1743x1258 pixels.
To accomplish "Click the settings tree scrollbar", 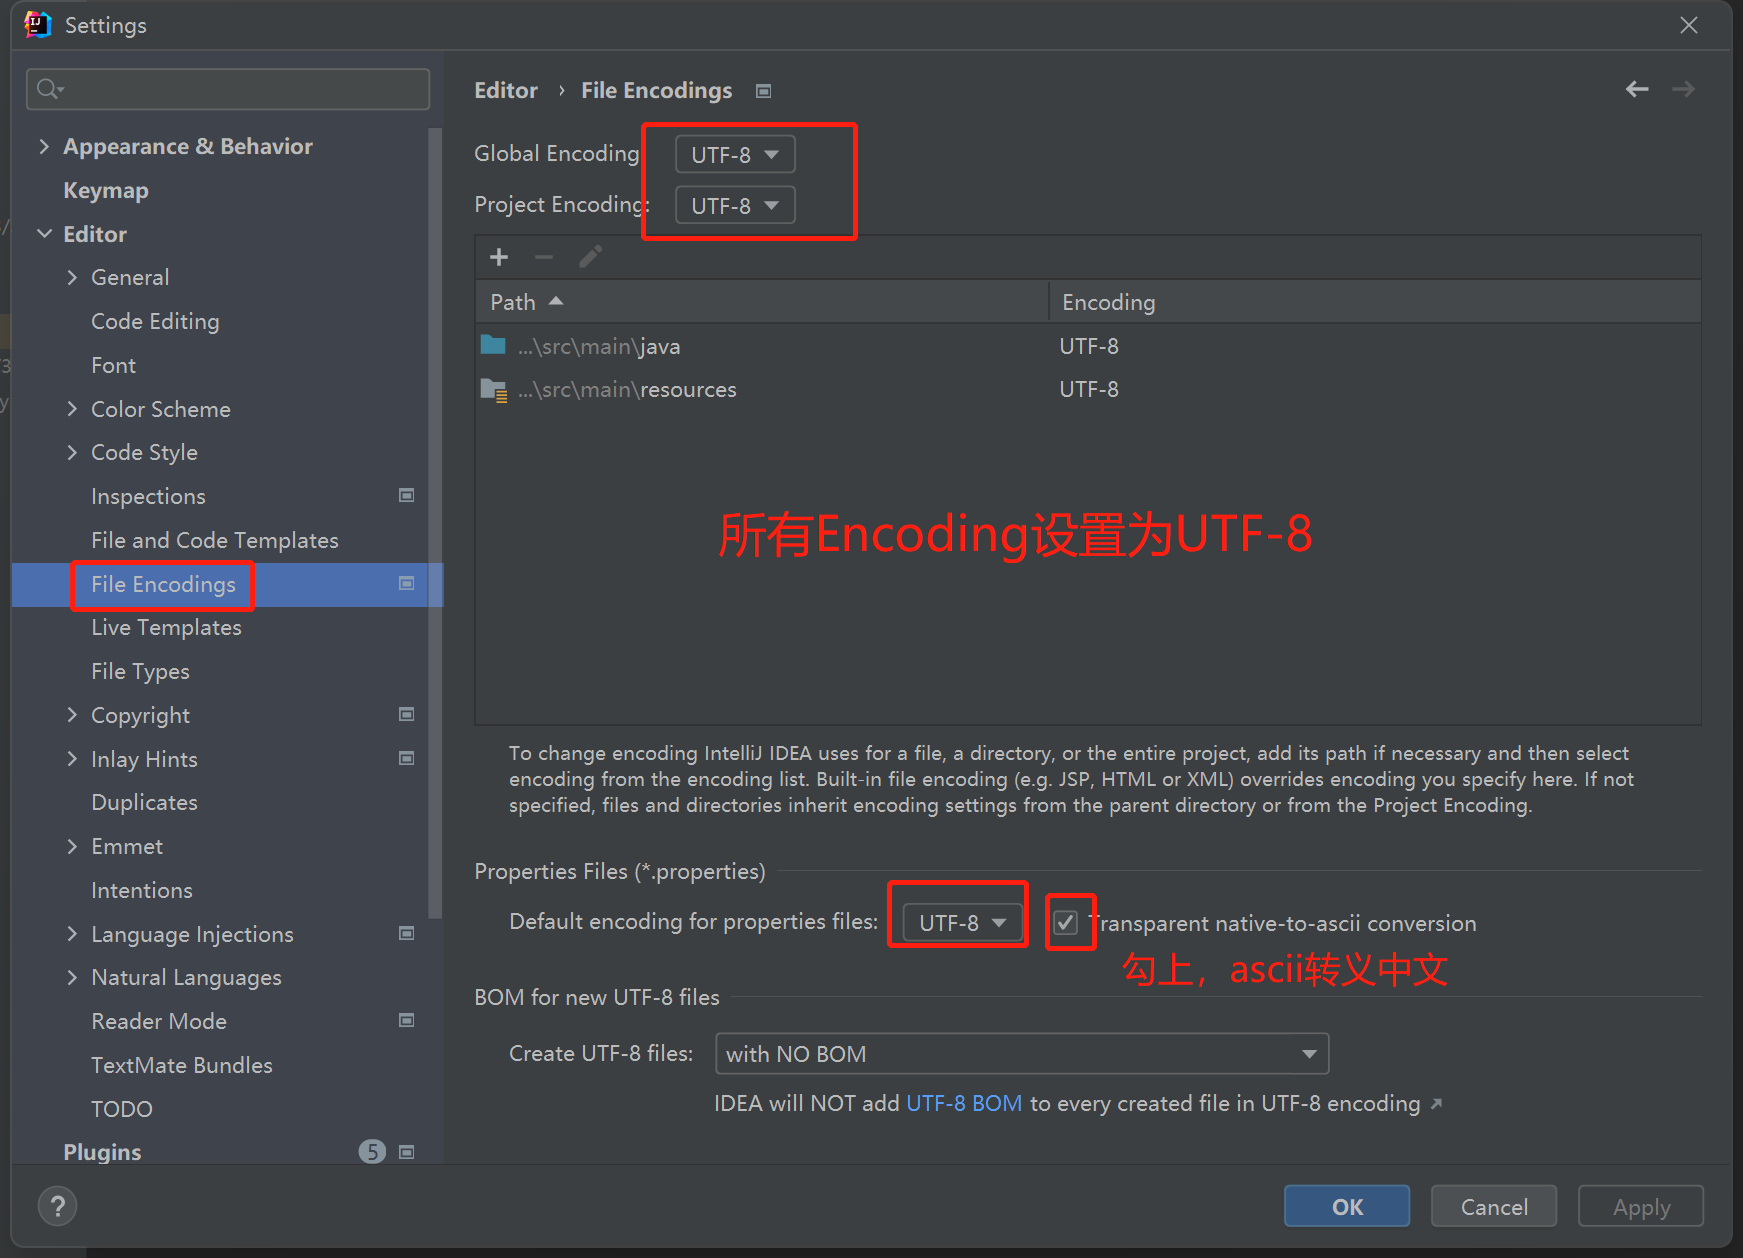I will click(435, 522).
